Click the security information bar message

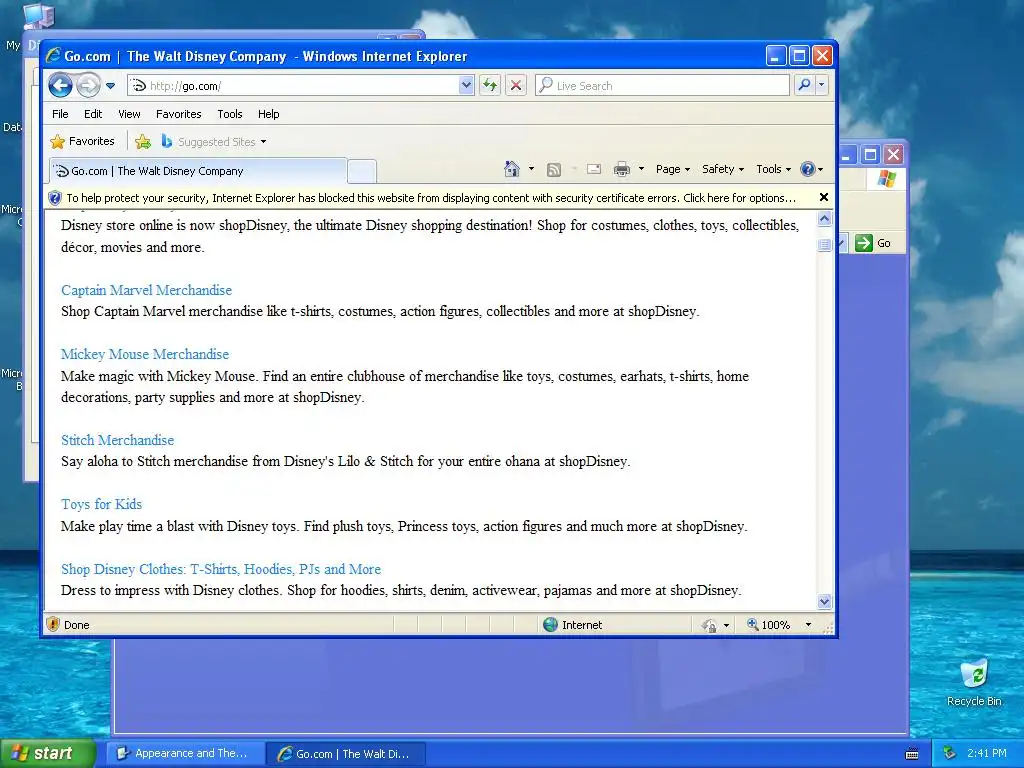(431, 198)
